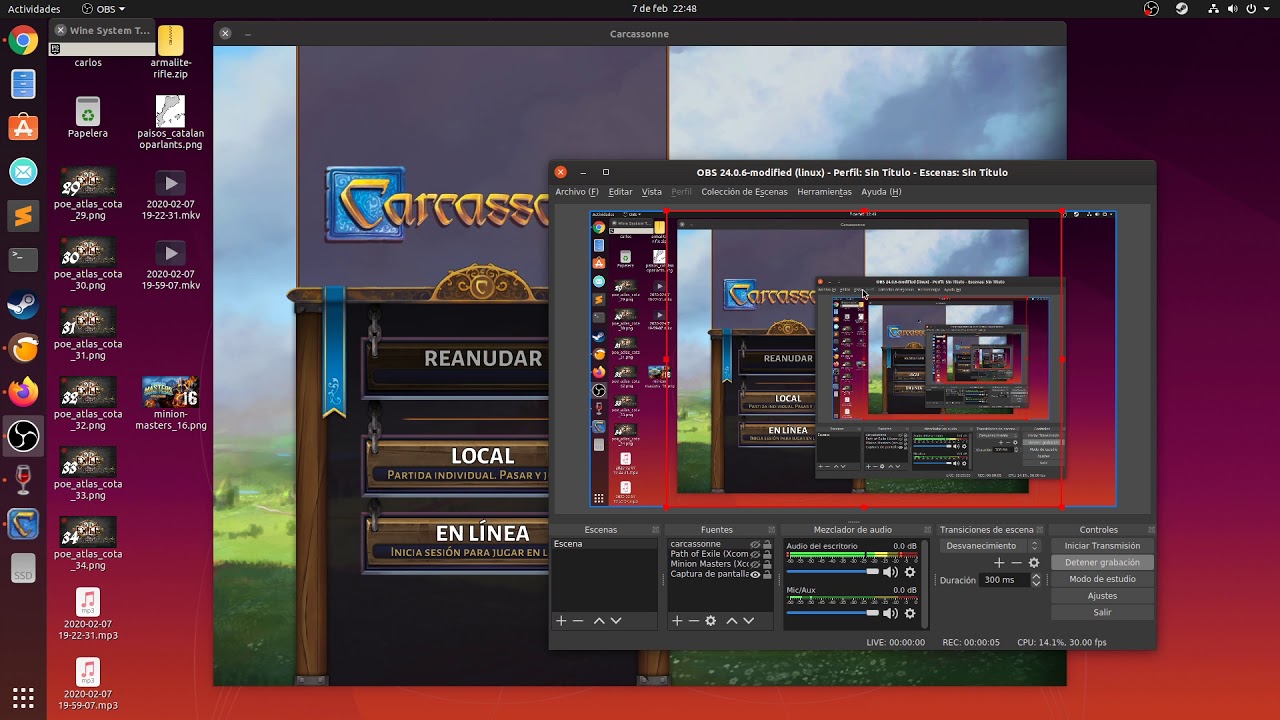Screen dimensions: 1280x720
Task: Toggle visibility of Minion Masters source
Action: (755, 565)
